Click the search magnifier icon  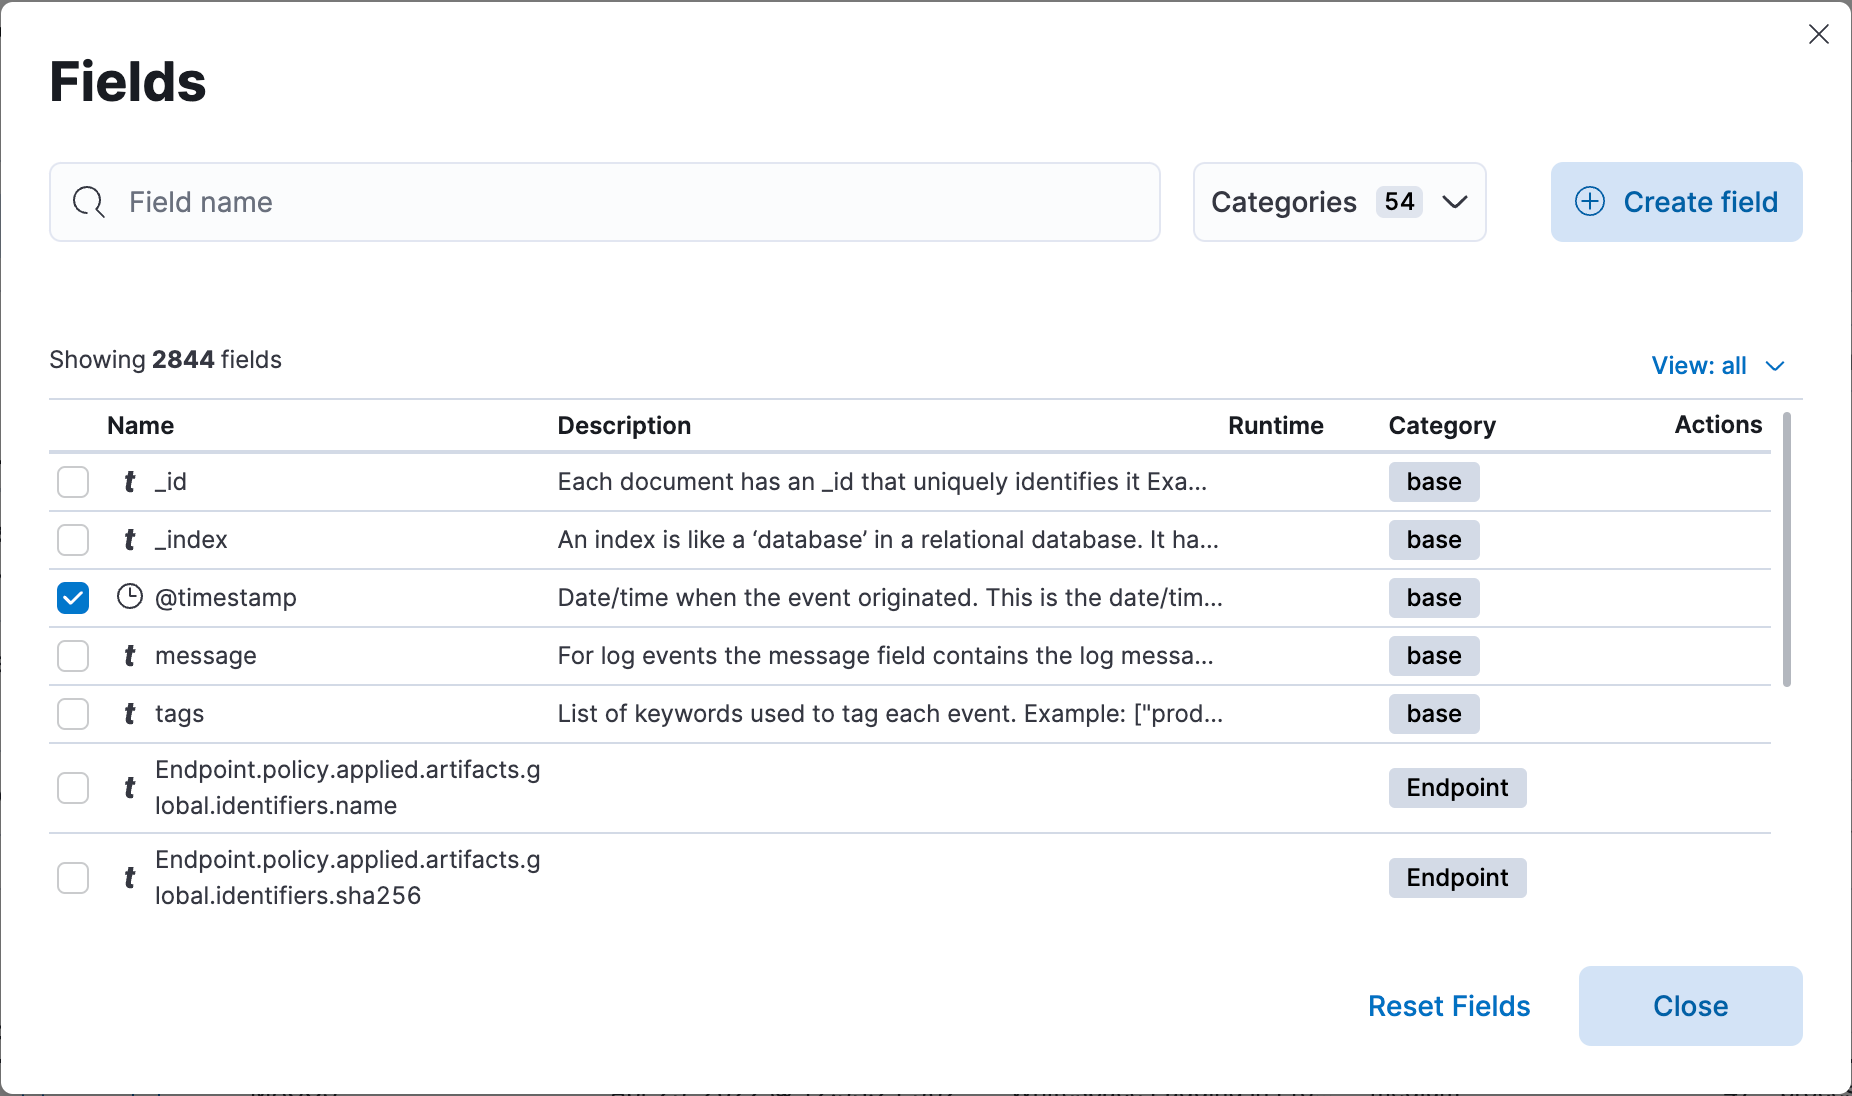click(x=88, y=202)
